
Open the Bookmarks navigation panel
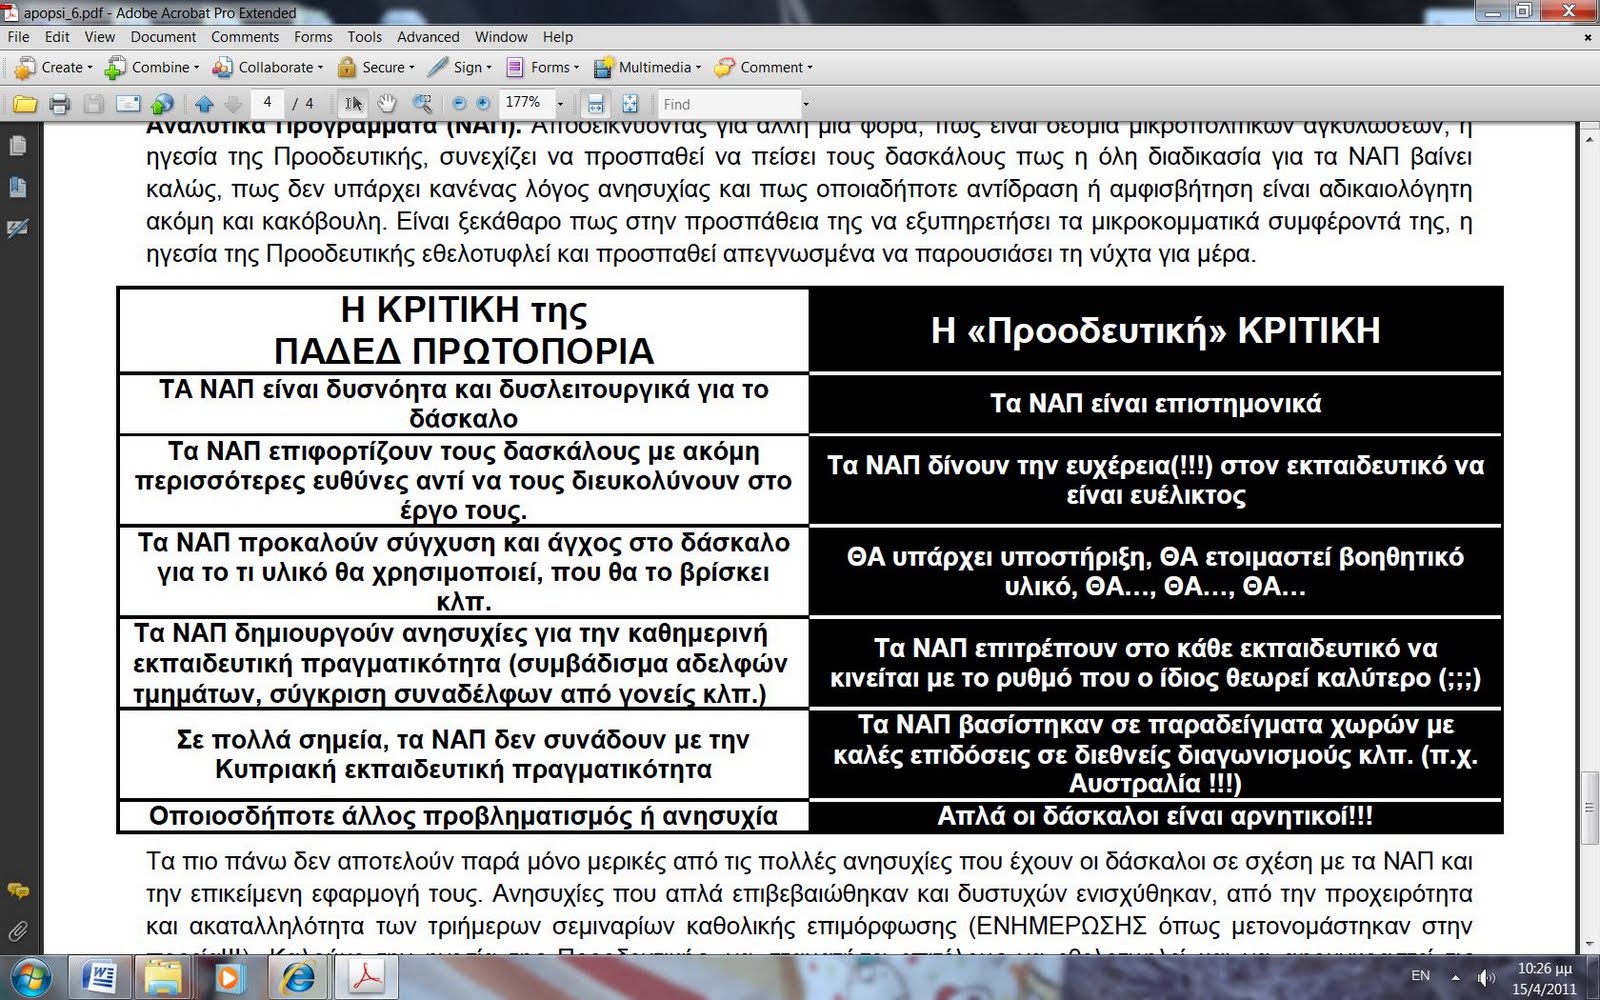point(17,187)
